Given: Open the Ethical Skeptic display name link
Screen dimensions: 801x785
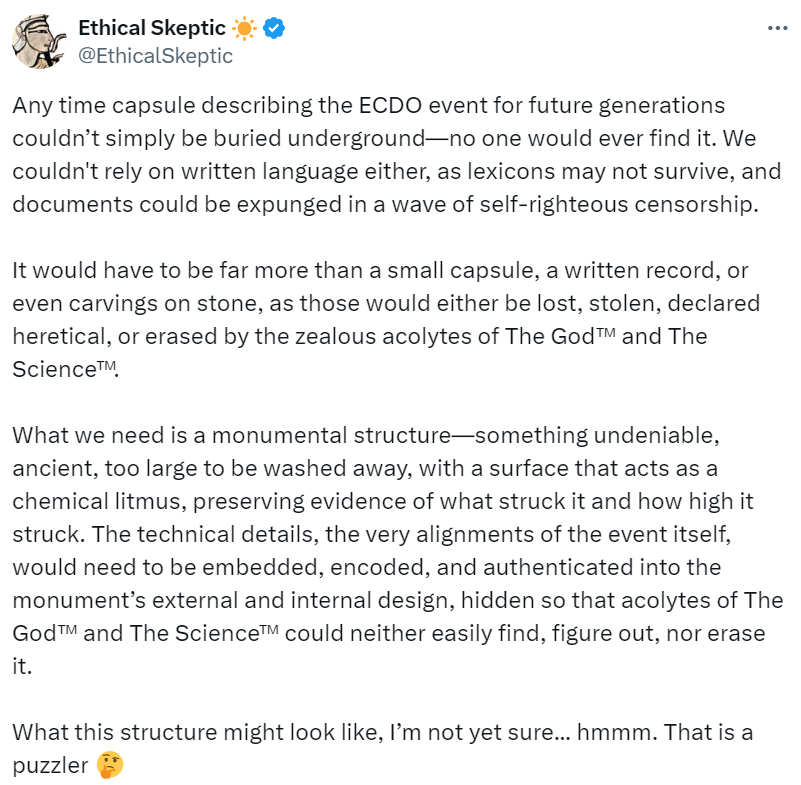Looking at the screenshot, I should click(151, 28).
